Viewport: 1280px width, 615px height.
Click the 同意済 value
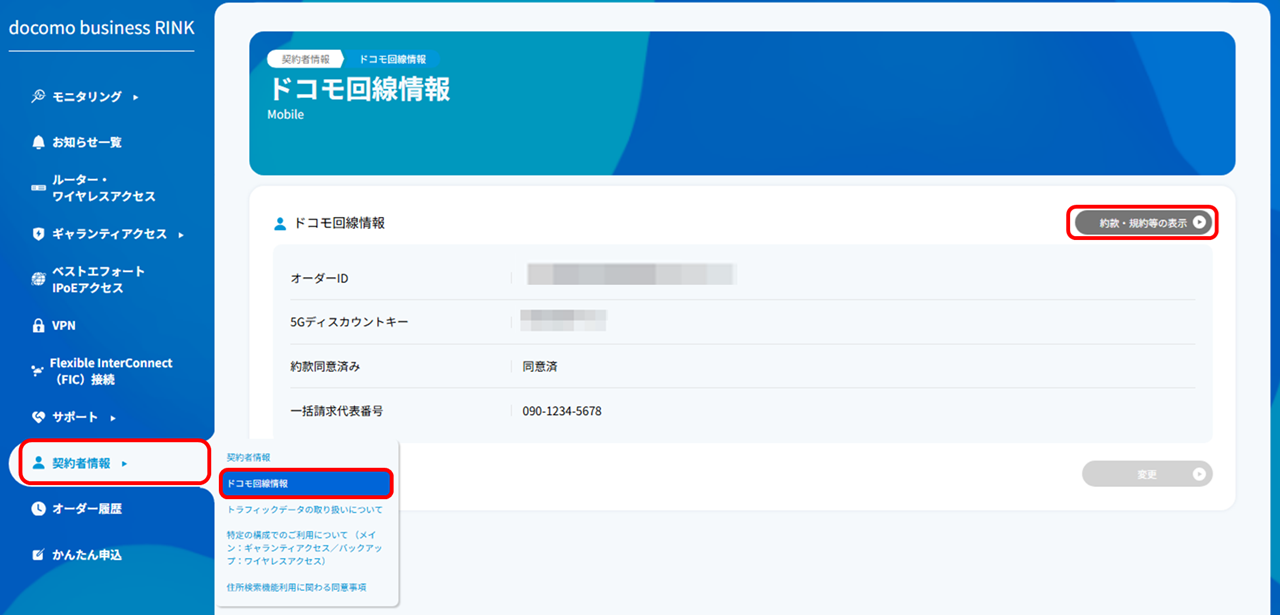[x=540, y=366]
